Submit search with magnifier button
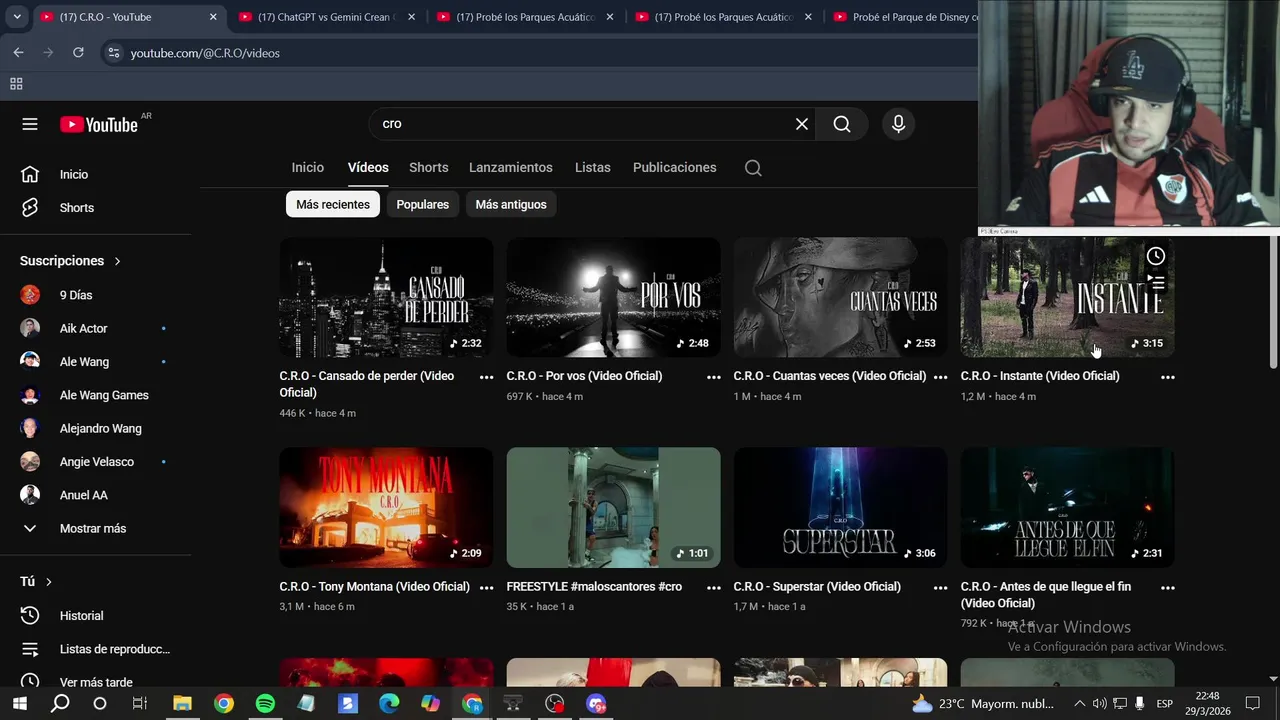 click(842, 124)
